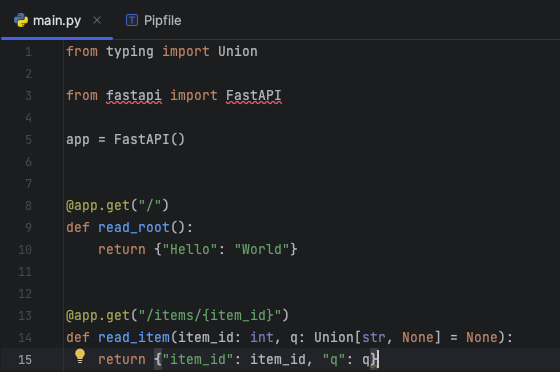Click the 'app' variable on line 5

pyautogui.click(x=78, y=140)
